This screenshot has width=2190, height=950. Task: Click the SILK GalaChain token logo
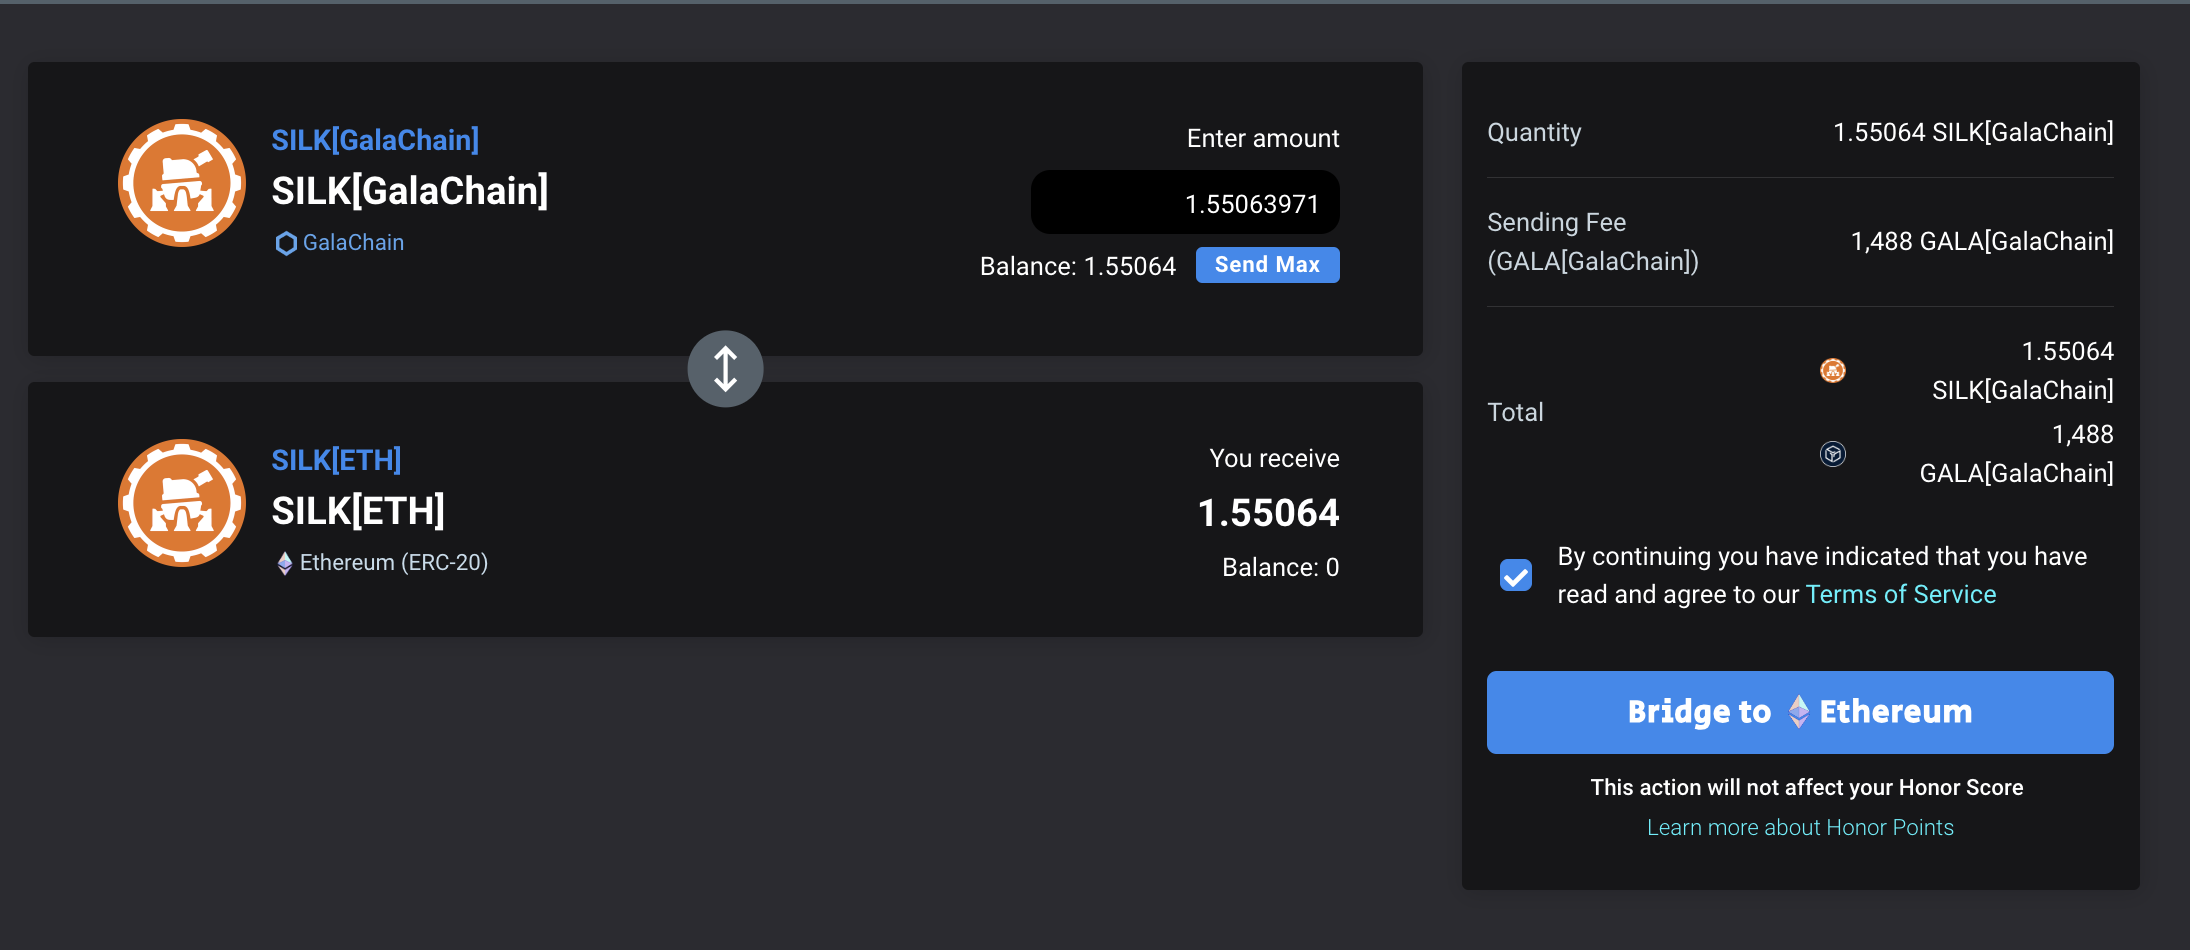click(182, 183)
